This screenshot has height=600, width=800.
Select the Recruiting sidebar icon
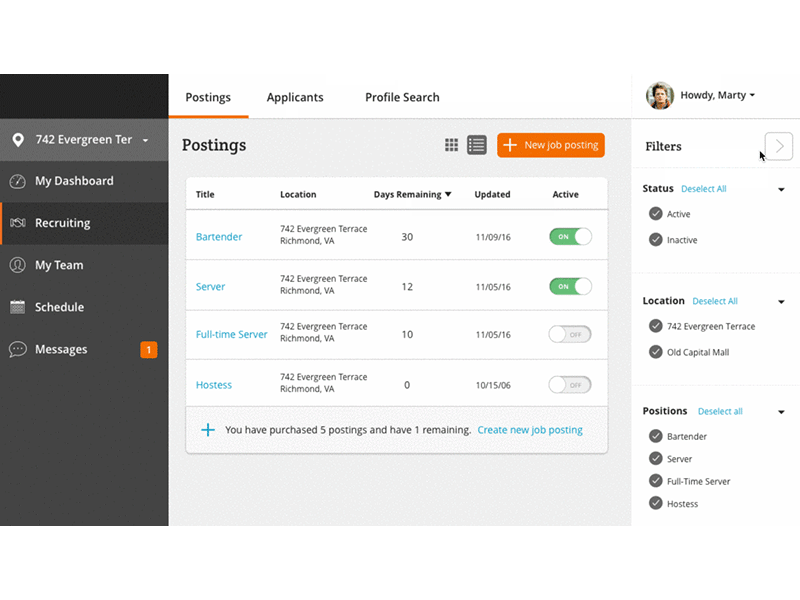click(18, 223)
